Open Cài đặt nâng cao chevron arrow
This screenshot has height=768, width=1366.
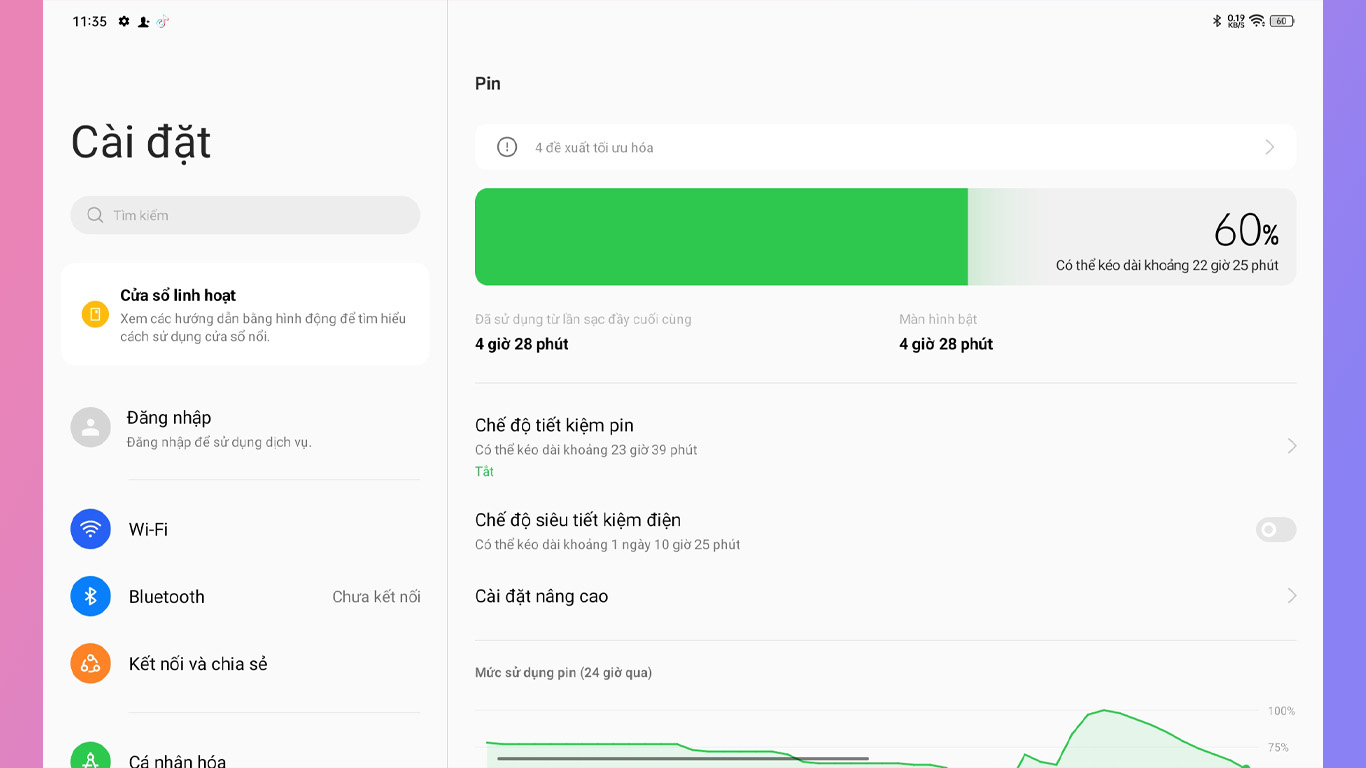point(1291,596)
